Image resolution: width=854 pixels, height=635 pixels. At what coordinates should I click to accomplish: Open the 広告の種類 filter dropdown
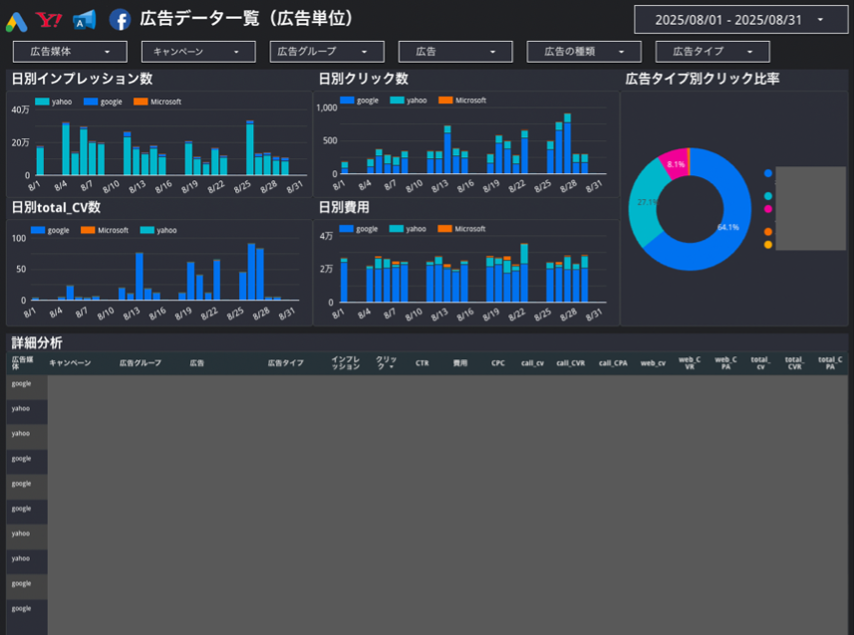(x=584, y=51)
